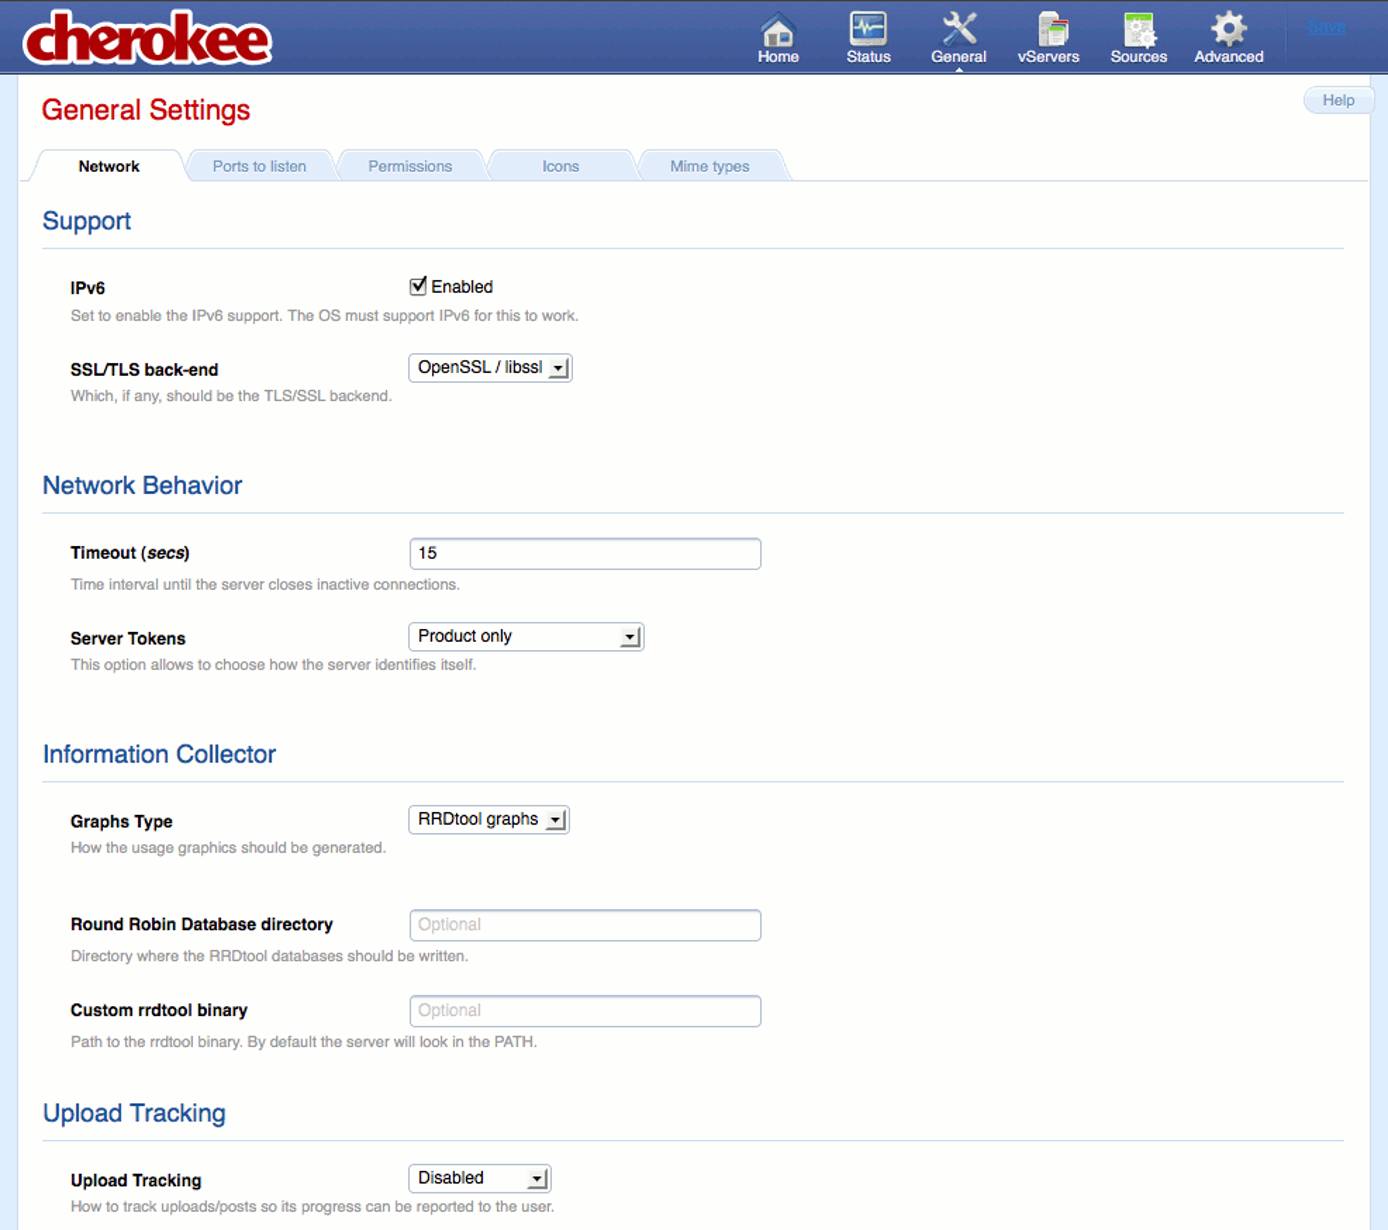Switch to the Ports to listen tab

(260, 166)
